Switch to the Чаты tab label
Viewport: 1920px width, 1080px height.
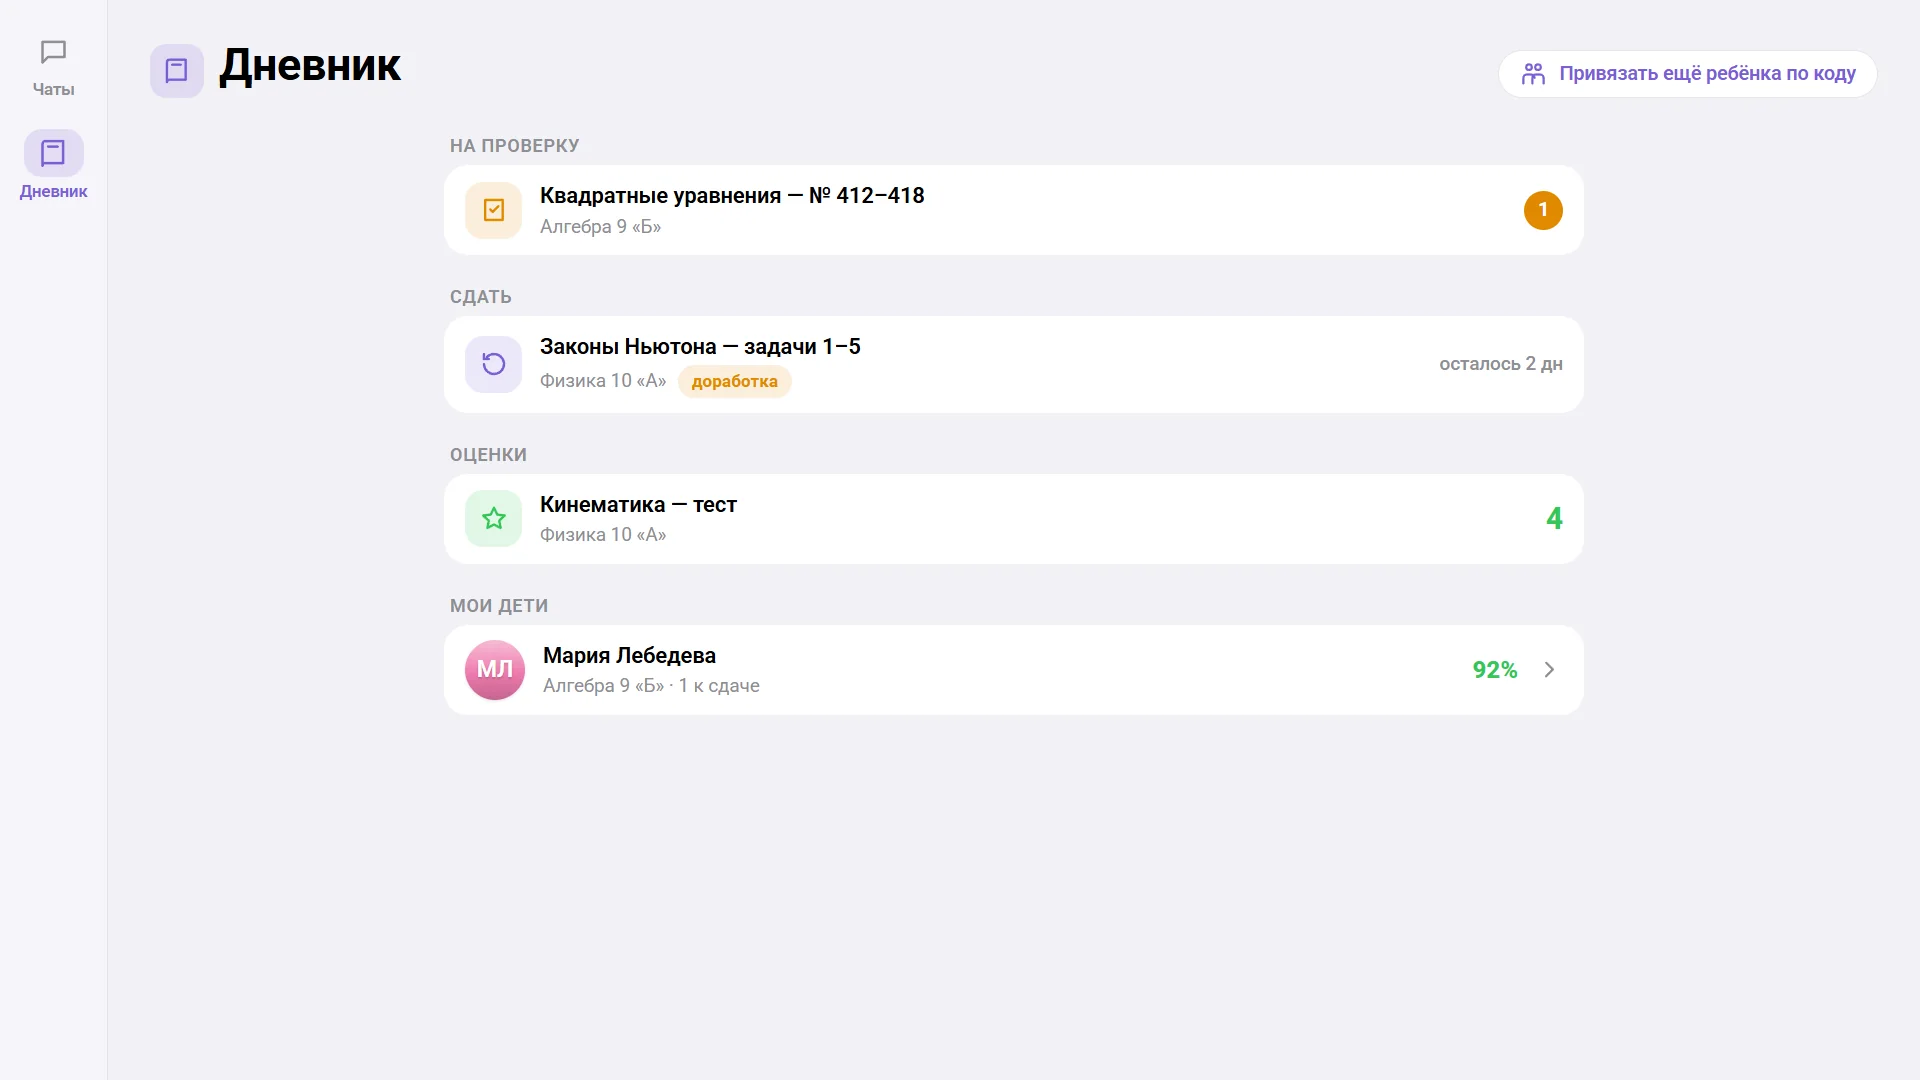[53, 89]
